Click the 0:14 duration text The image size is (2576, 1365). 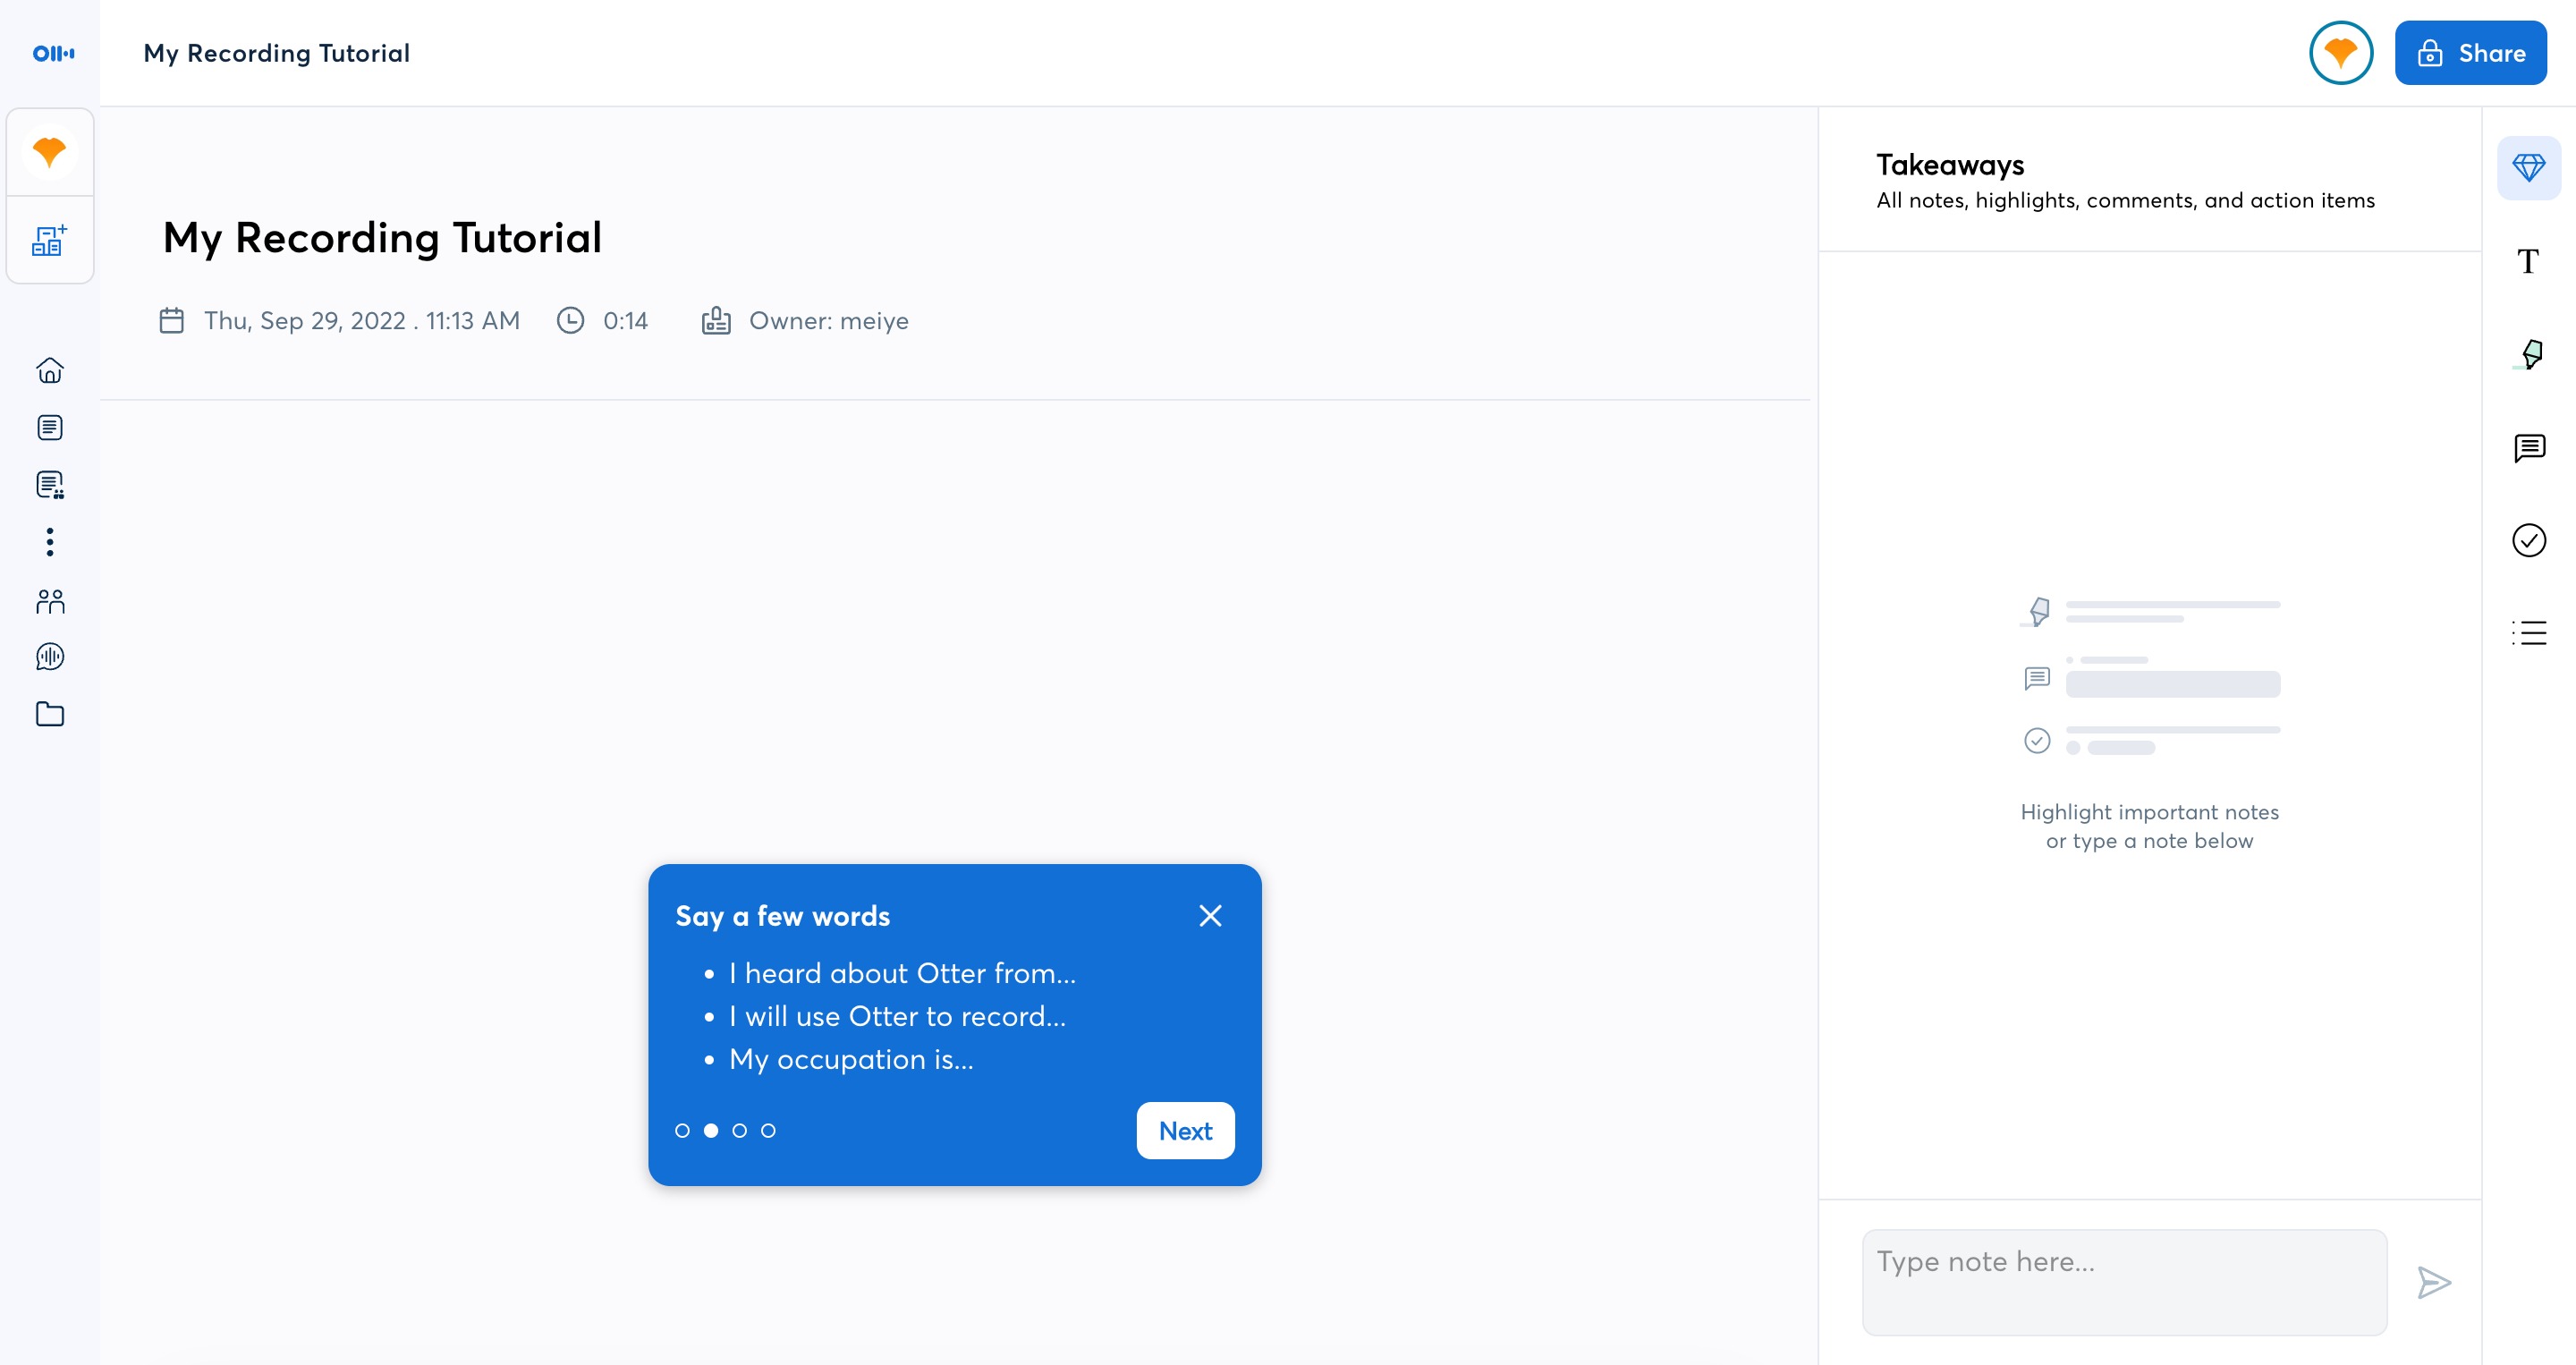[626, 321]
